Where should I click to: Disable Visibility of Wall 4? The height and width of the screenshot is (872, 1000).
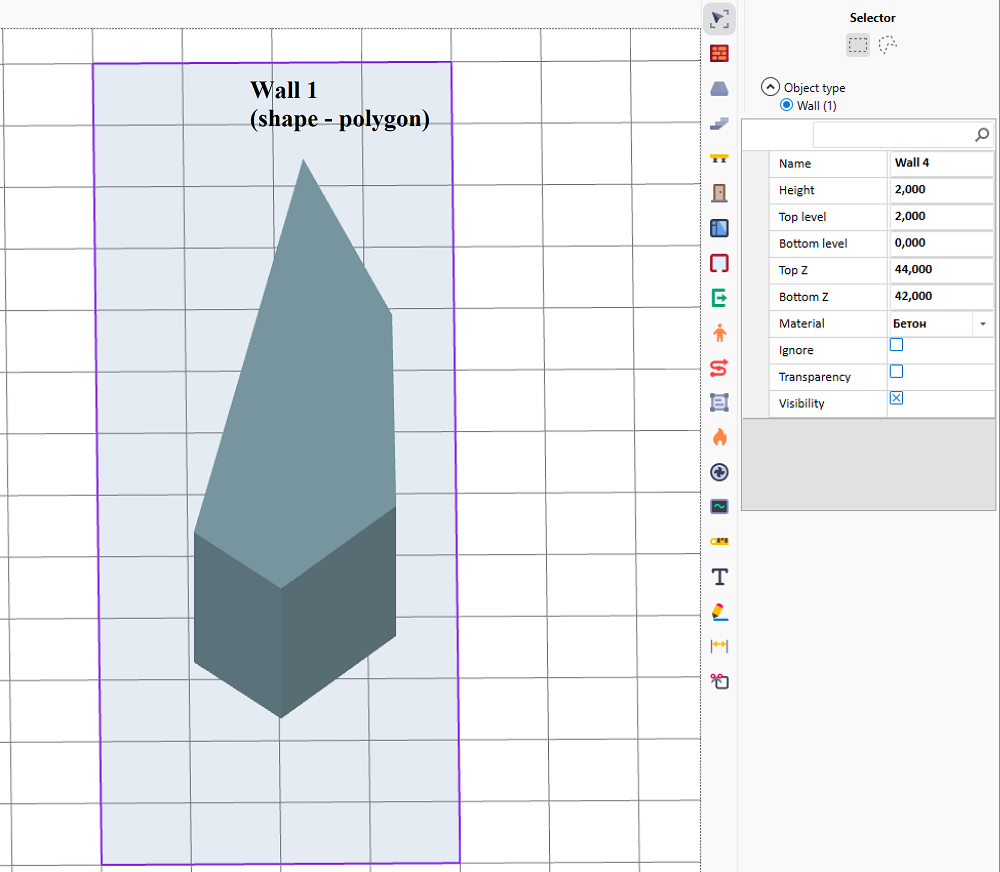[x=896, y=397]
